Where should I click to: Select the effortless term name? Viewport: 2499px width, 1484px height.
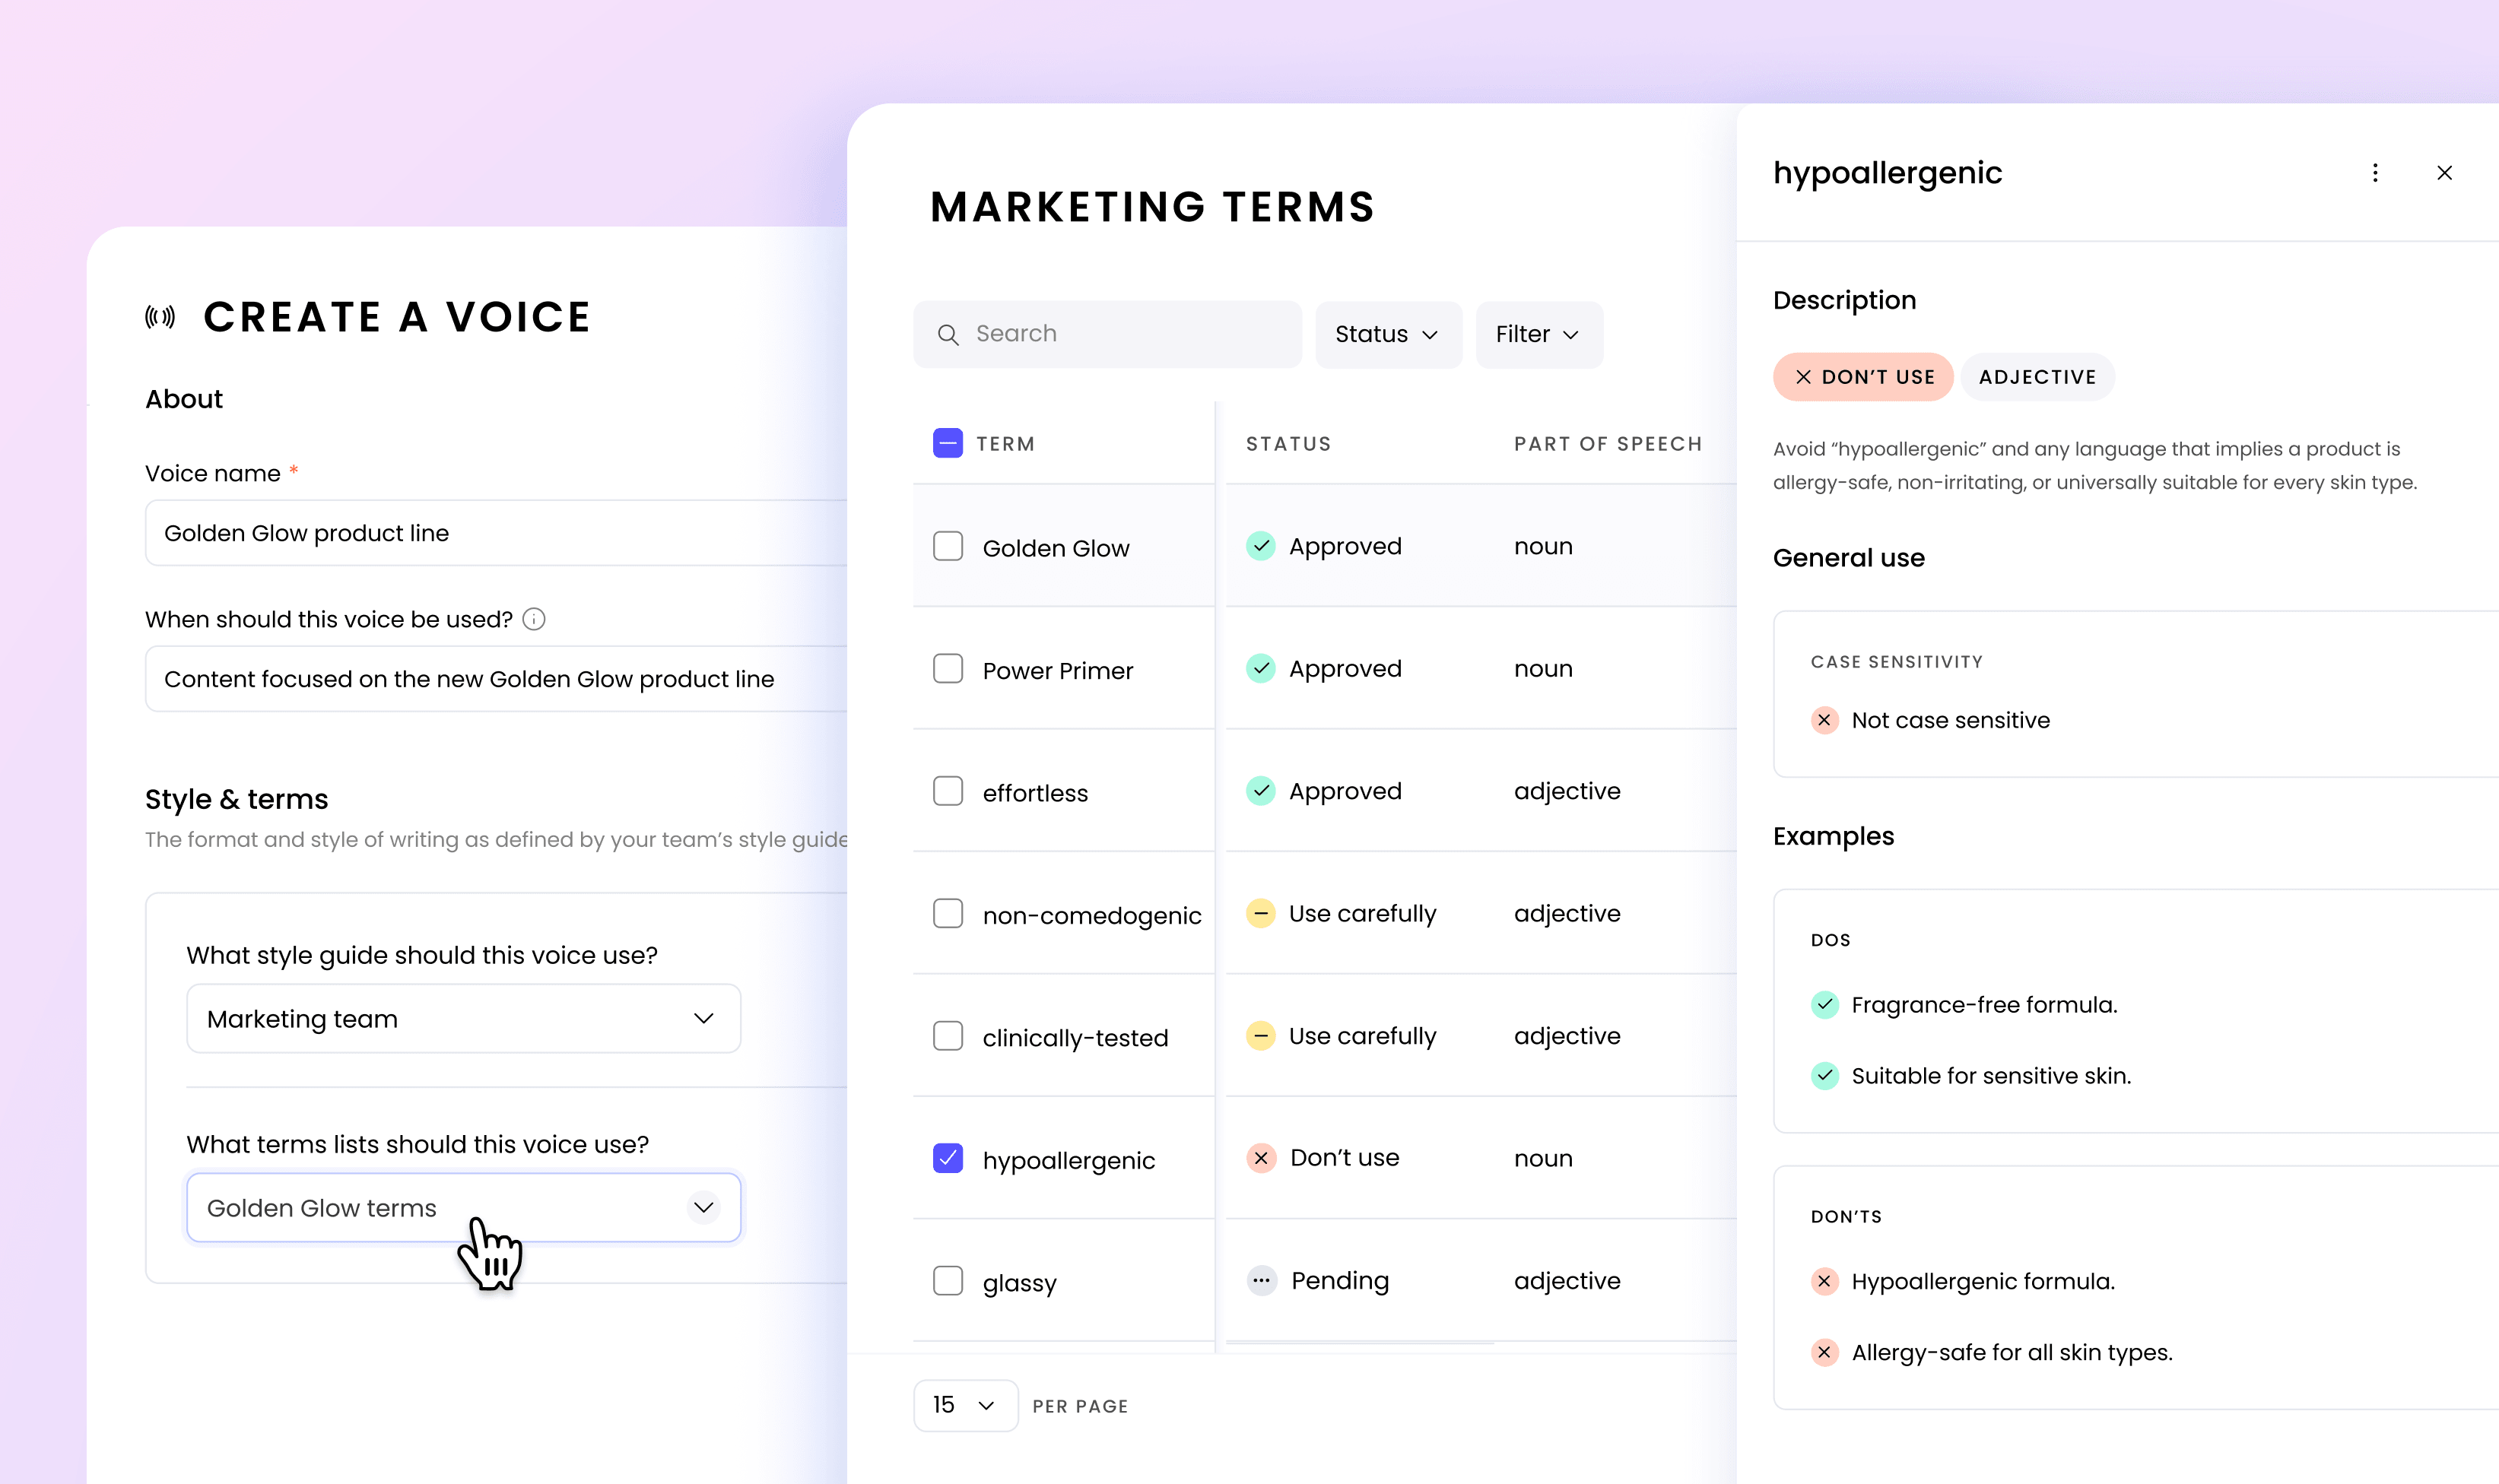pos(1035,793)
